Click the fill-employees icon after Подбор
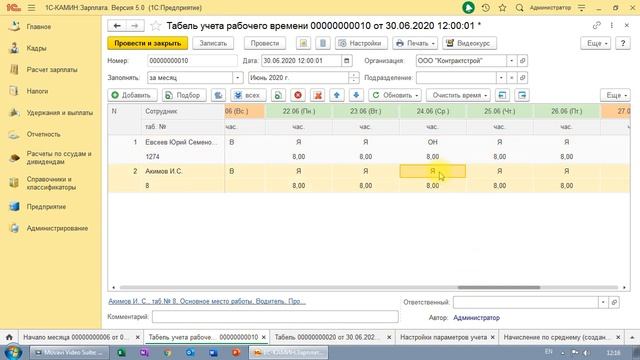The image size is (640, 360). pos(218,95)
